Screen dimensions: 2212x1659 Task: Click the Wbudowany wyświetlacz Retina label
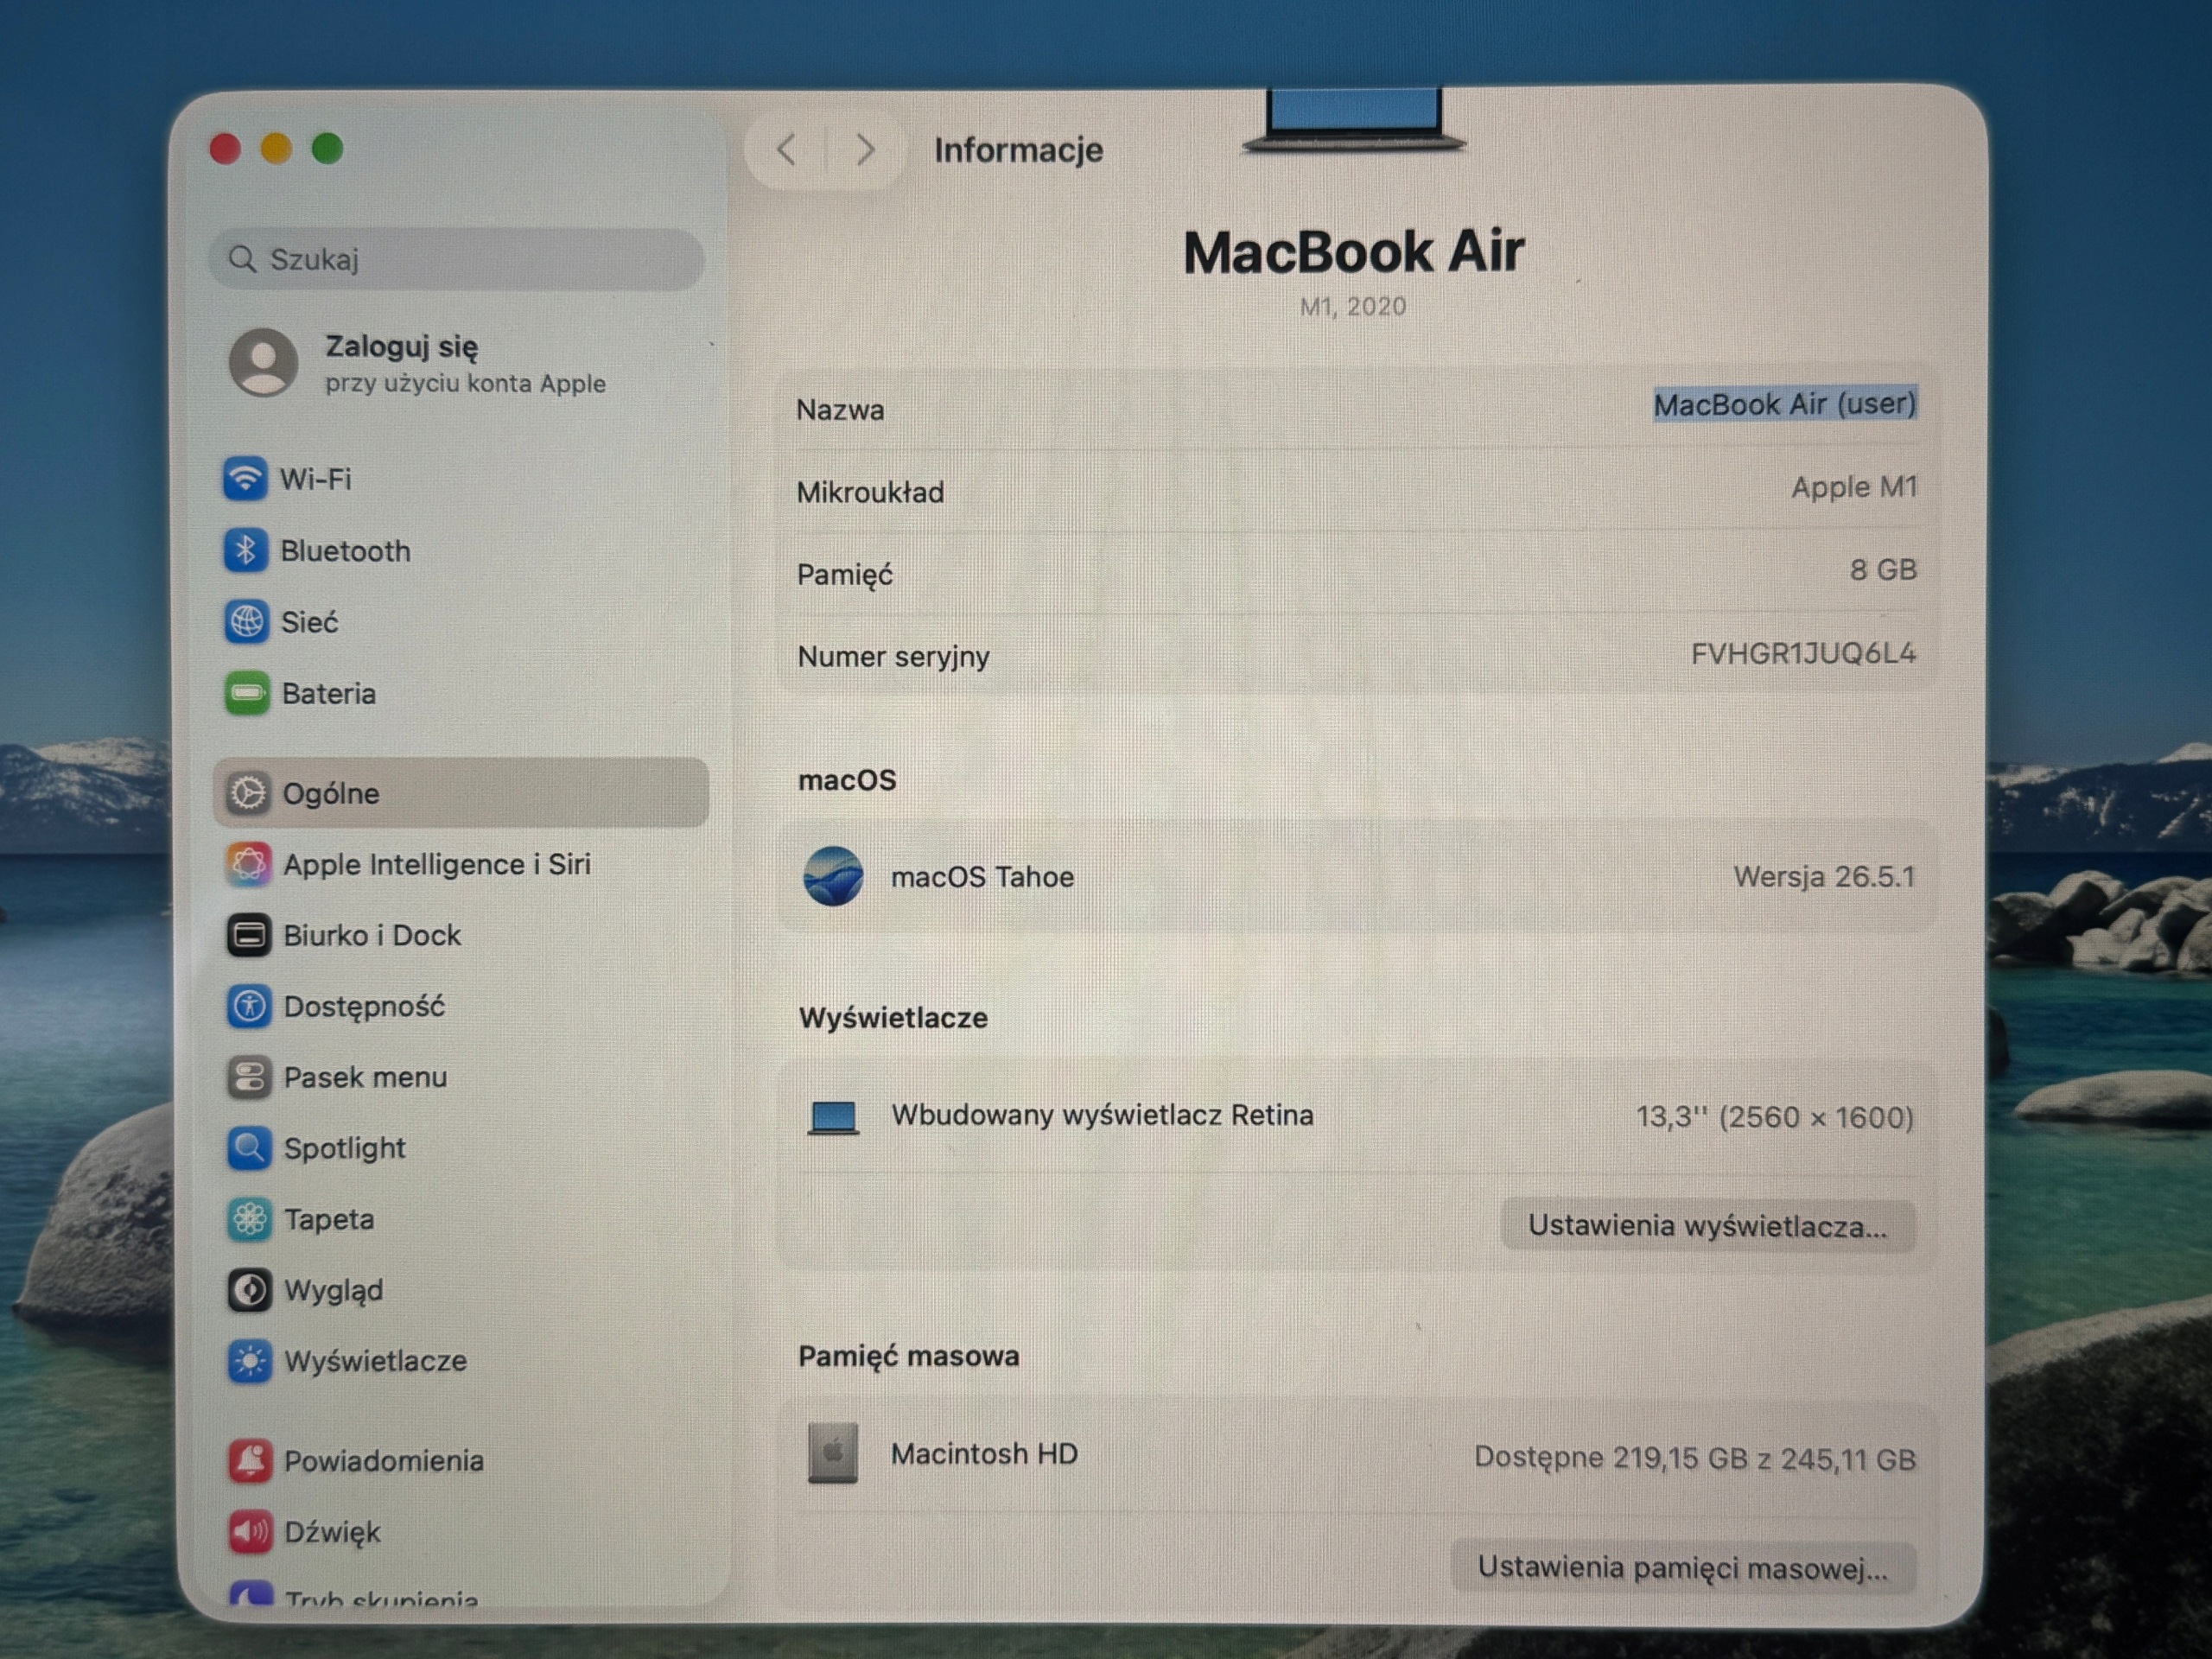[x=1102, y=1115]
